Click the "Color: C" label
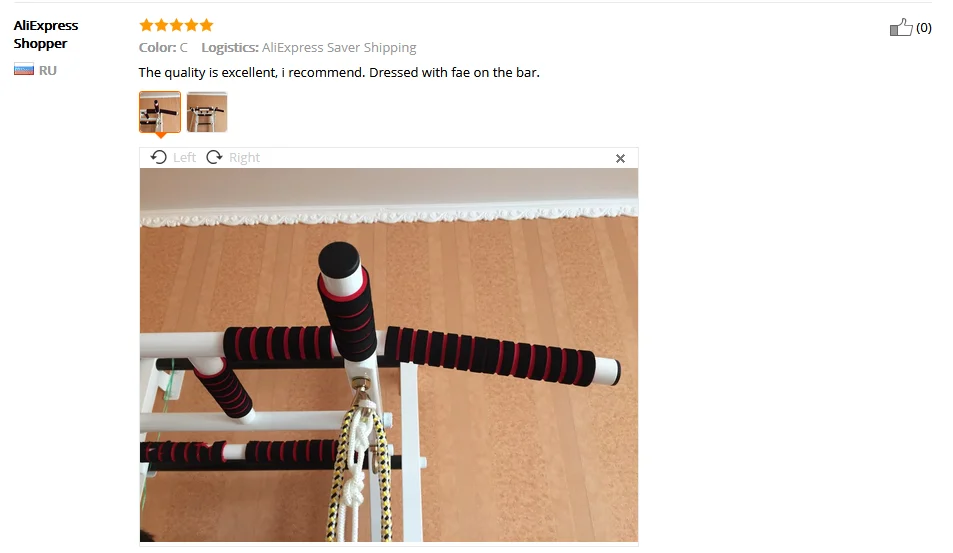The width and height of the screenshot is (953, 553). [163, 47]
